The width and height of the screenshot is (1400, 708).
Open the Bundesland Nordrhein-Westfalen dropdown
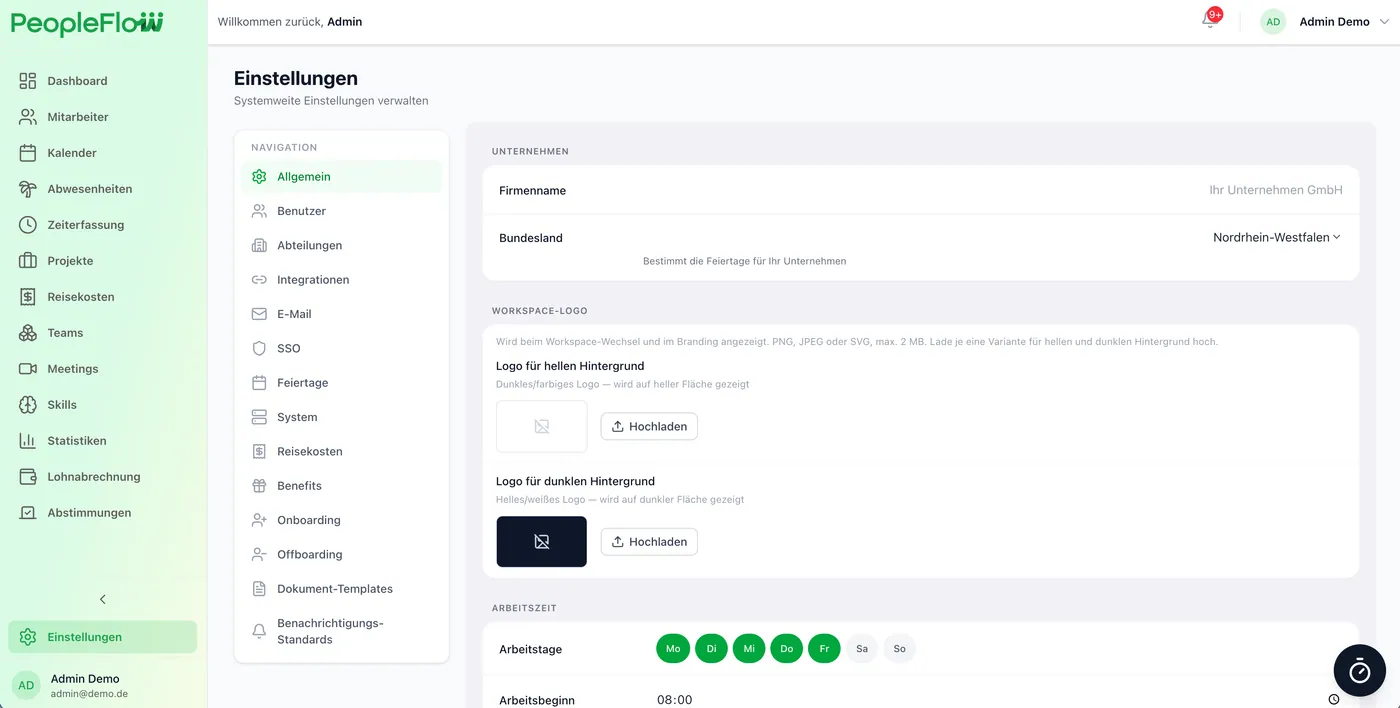click(1276, 238)
